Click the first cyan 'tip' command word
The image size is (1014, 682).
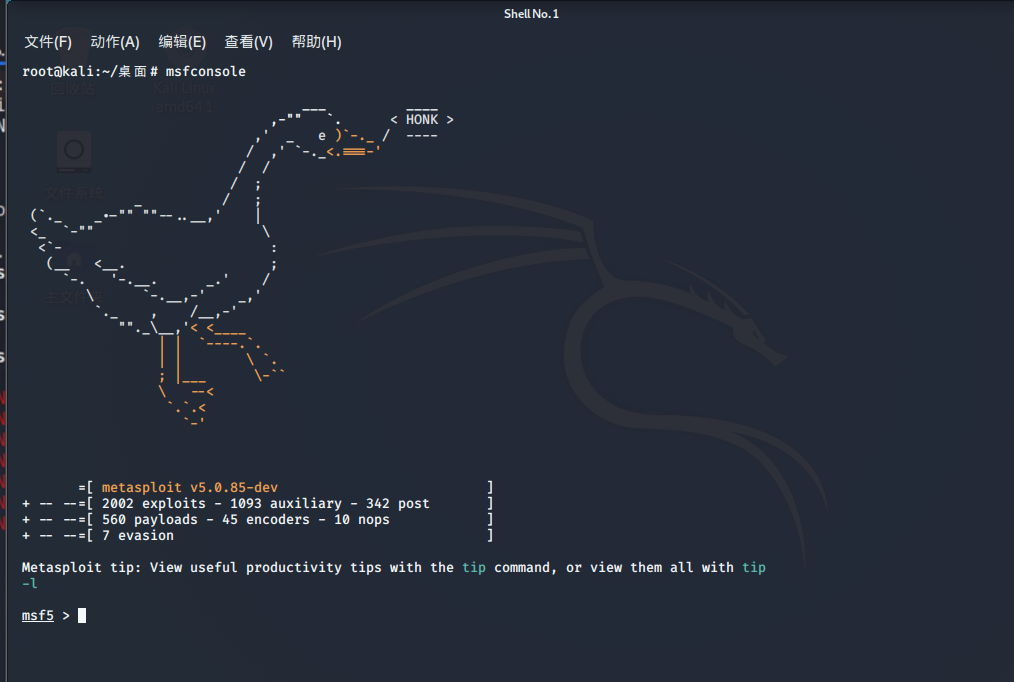tap(474, 568)
